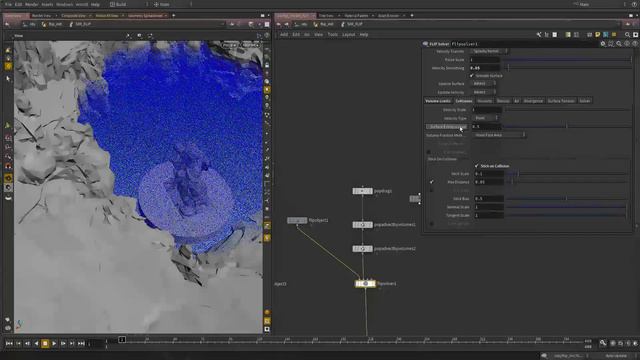
Task: Click the current frame marker on timeline
Action: [122, 340]
